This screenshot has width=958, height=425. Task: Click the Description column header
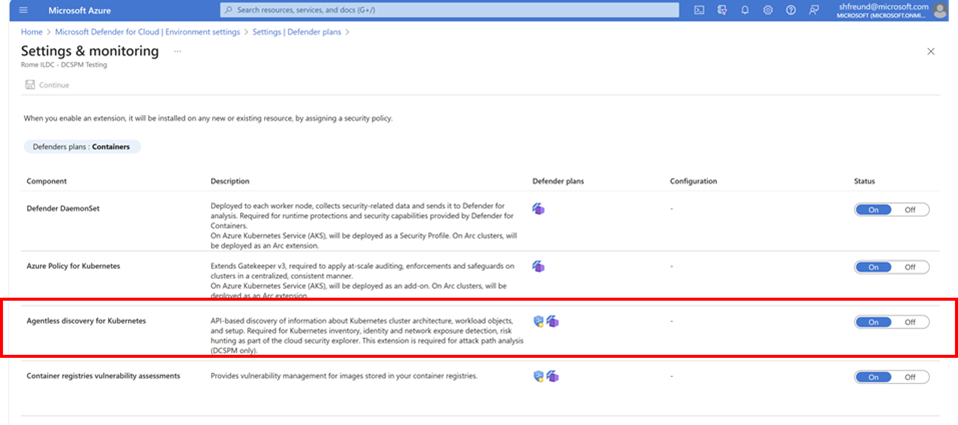pos(230,181)
